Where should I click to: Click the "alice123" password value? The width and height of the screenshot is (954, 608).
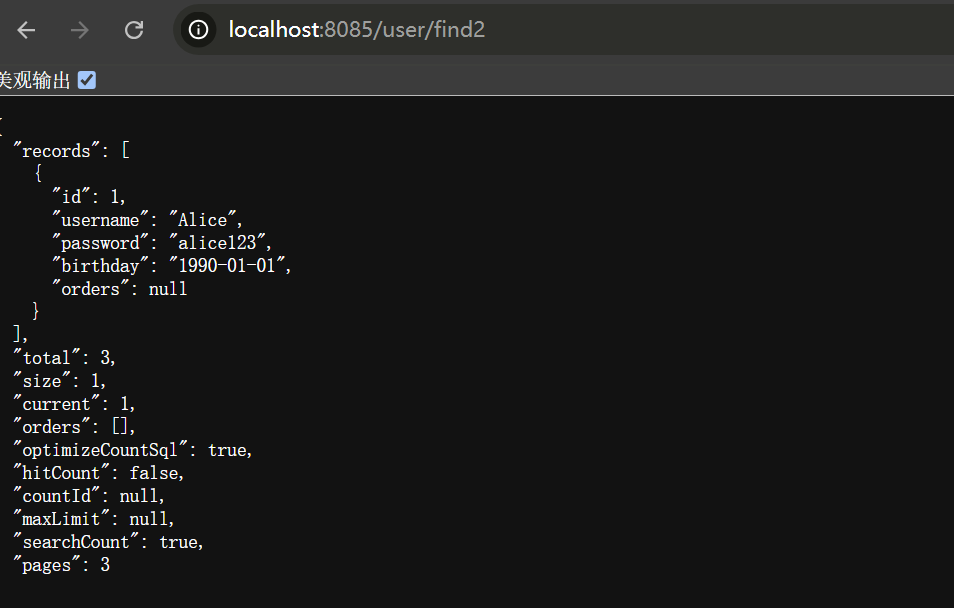click(220, 243)
